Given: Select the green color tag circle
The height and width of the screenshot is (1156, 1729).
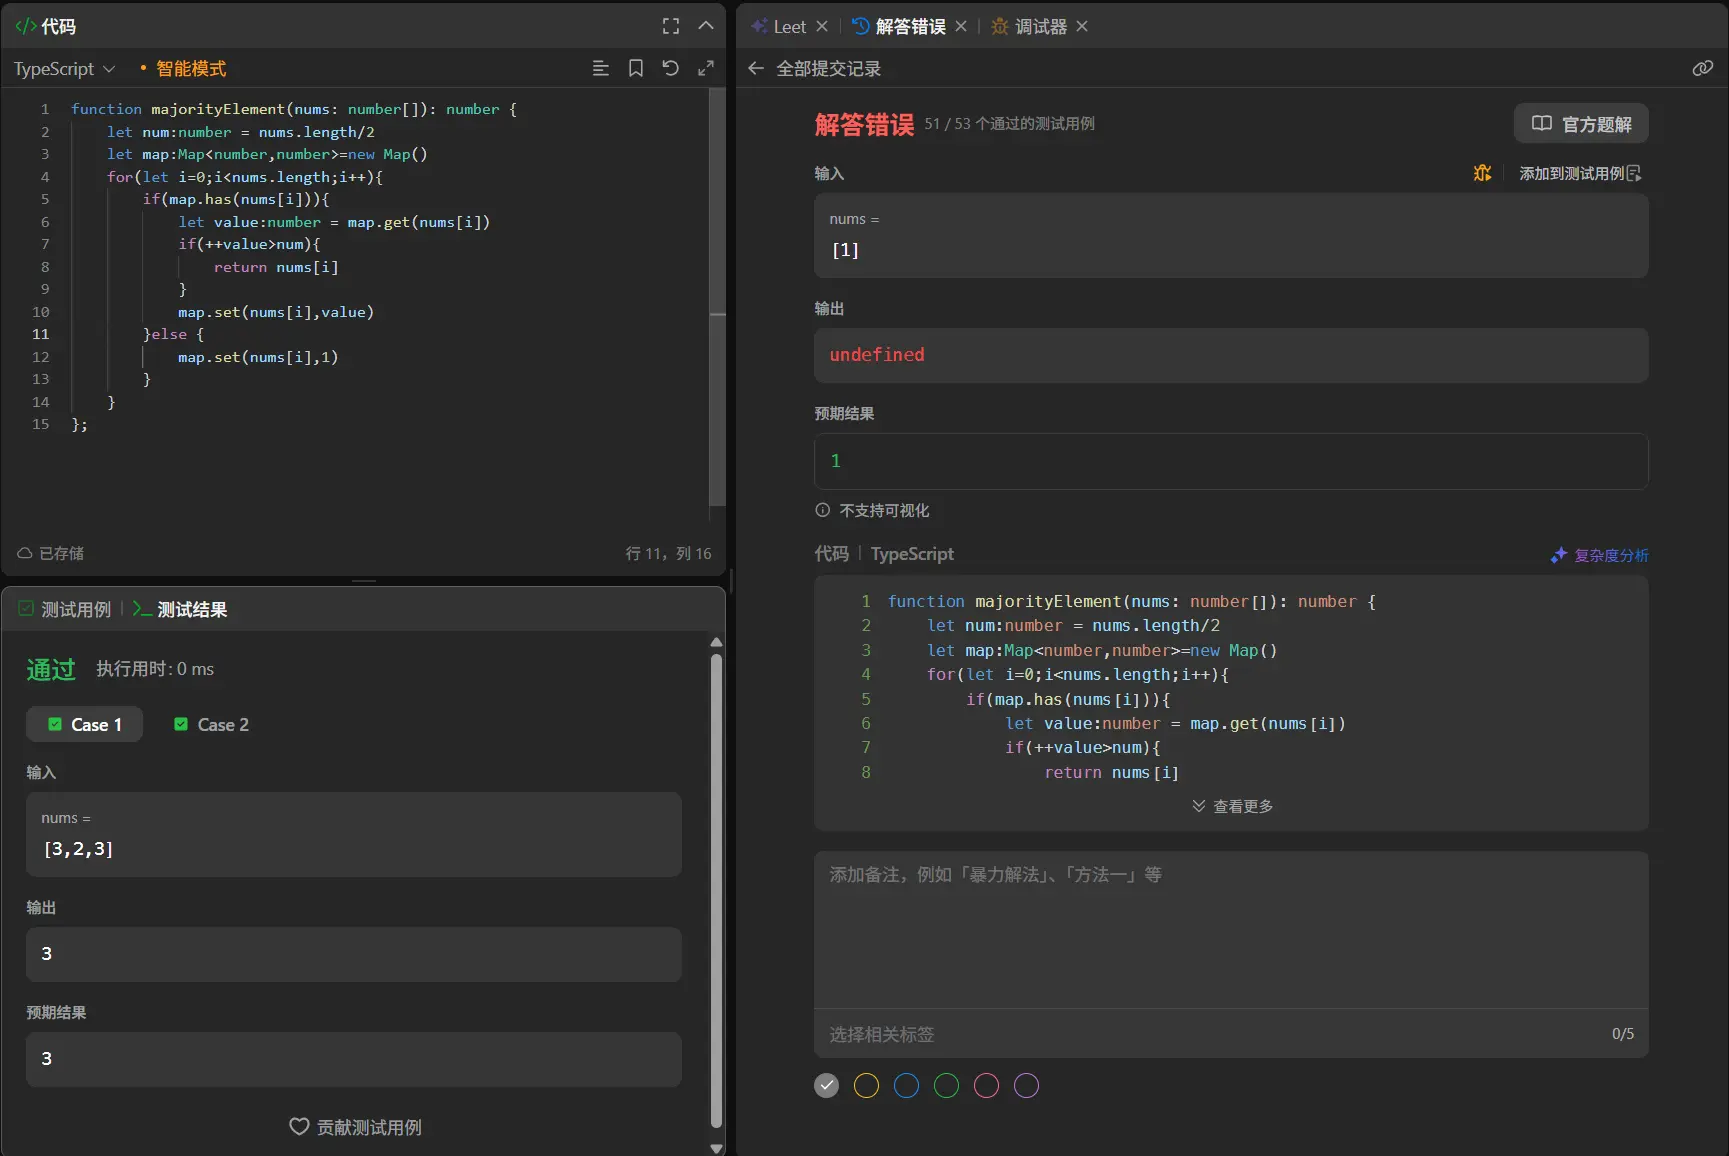Looking at the screenshot, I should pyautogui.click(x=946, y=1085).
